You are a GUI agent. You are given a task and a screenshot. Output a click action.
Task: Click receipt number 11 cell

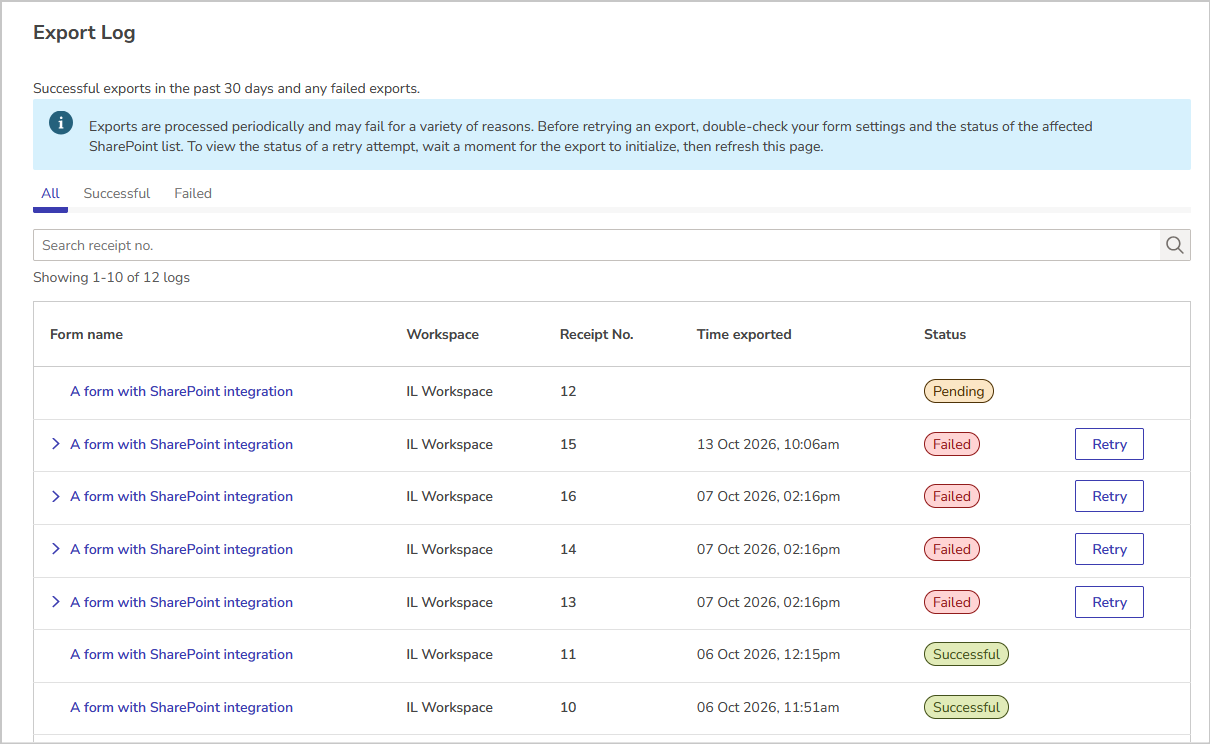click(x=568, y=654)
